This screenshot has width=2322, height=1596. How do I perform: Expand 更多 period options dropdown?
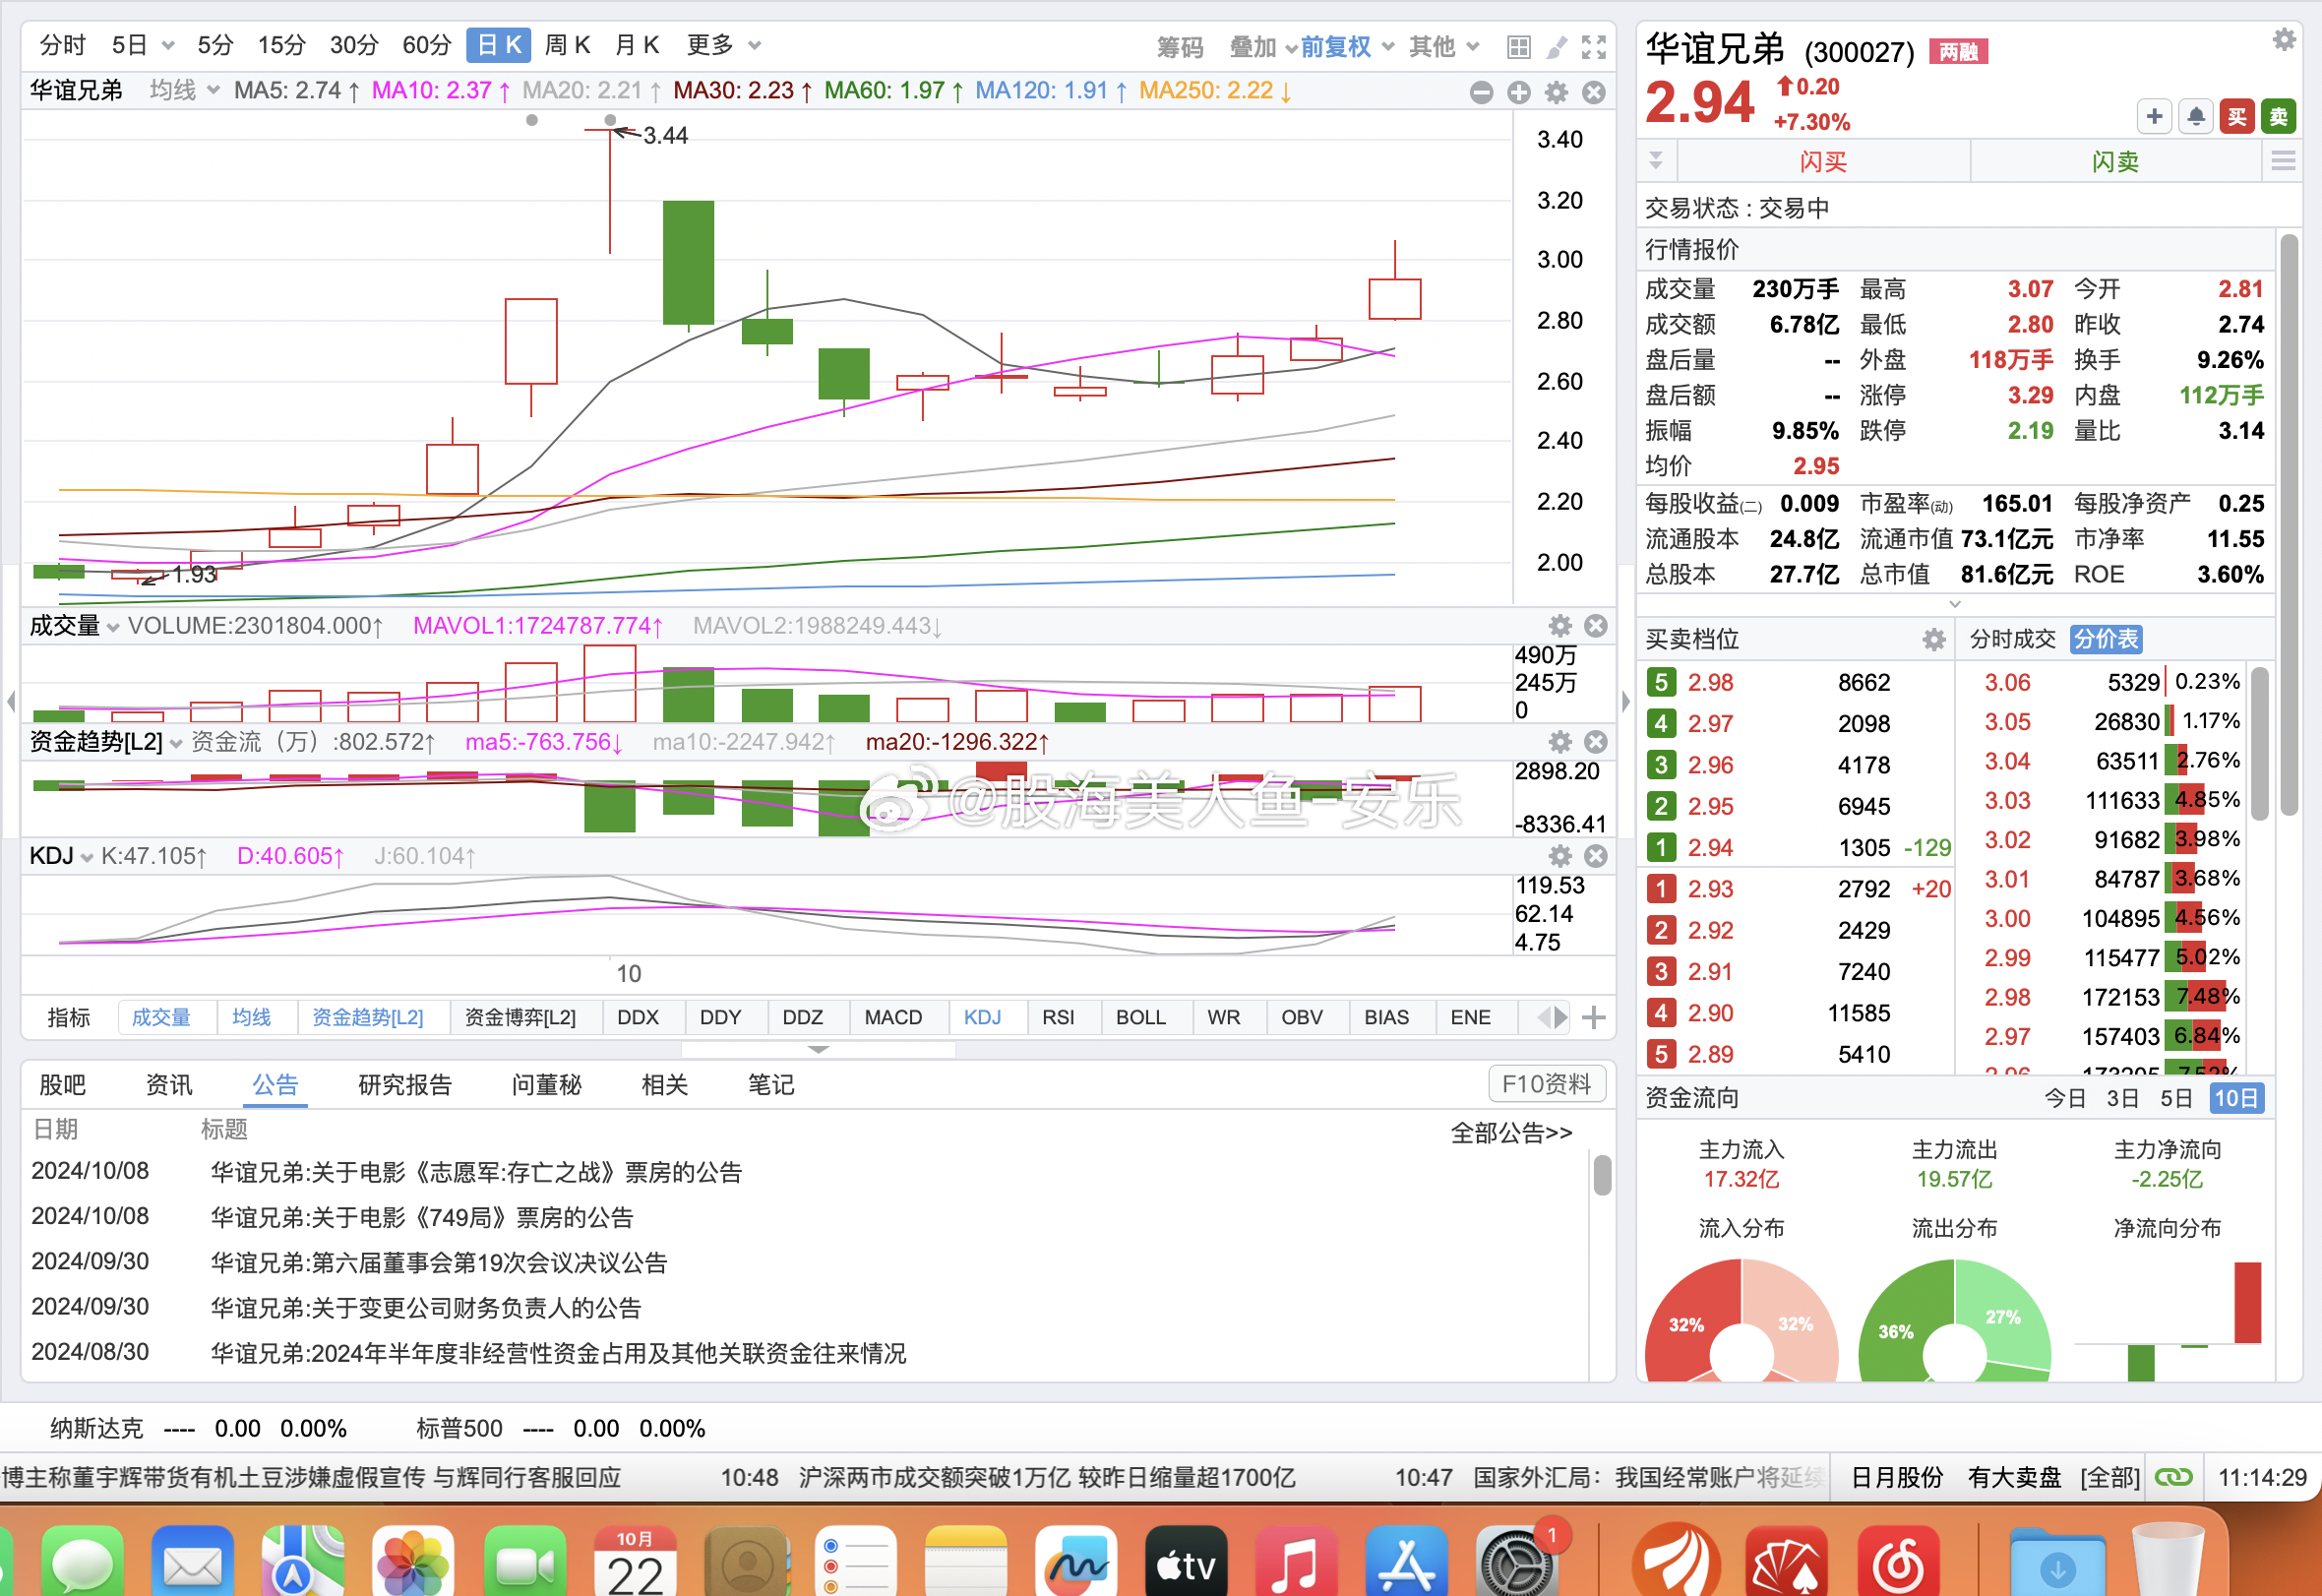(755, 45)
